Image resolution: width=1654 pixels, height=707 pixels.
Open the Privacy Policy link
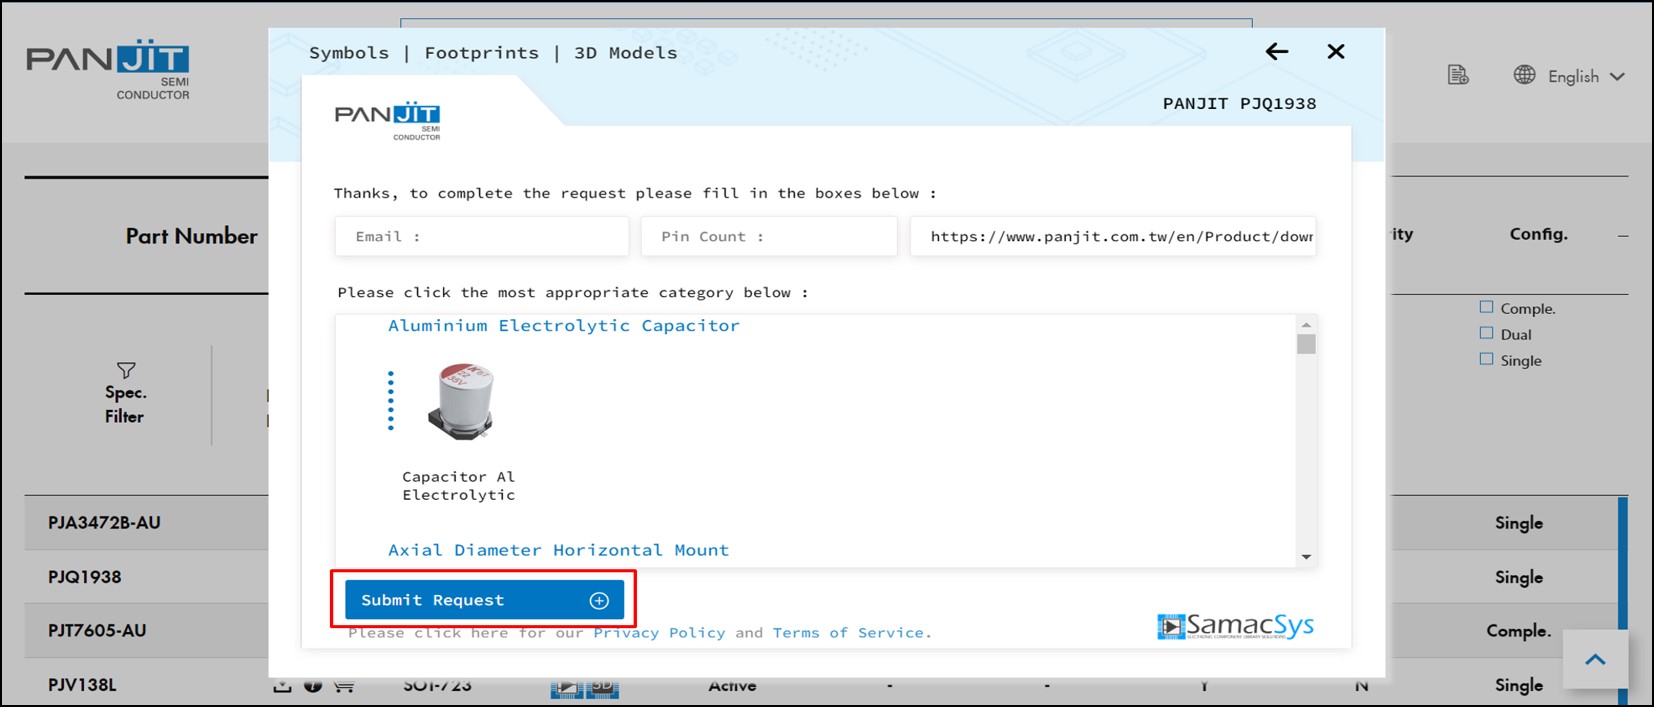coord(659,633)
